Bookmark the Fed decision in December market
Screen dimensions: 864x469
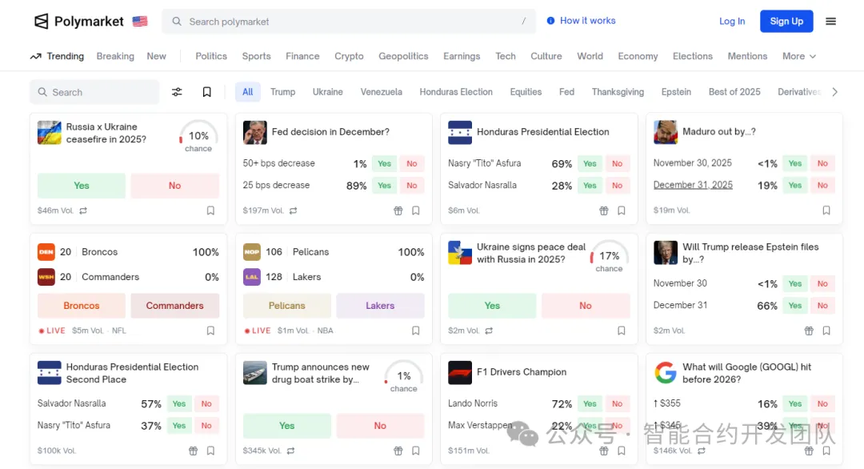[x=416, y=211]
